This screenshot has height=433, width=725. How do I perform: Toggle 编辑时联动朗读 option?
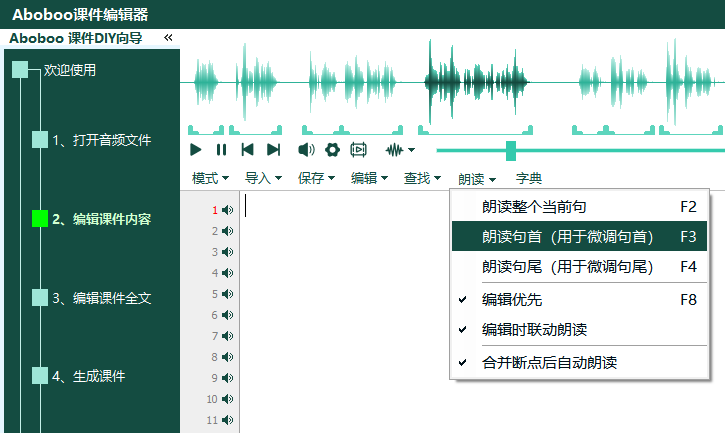[548, 329]
